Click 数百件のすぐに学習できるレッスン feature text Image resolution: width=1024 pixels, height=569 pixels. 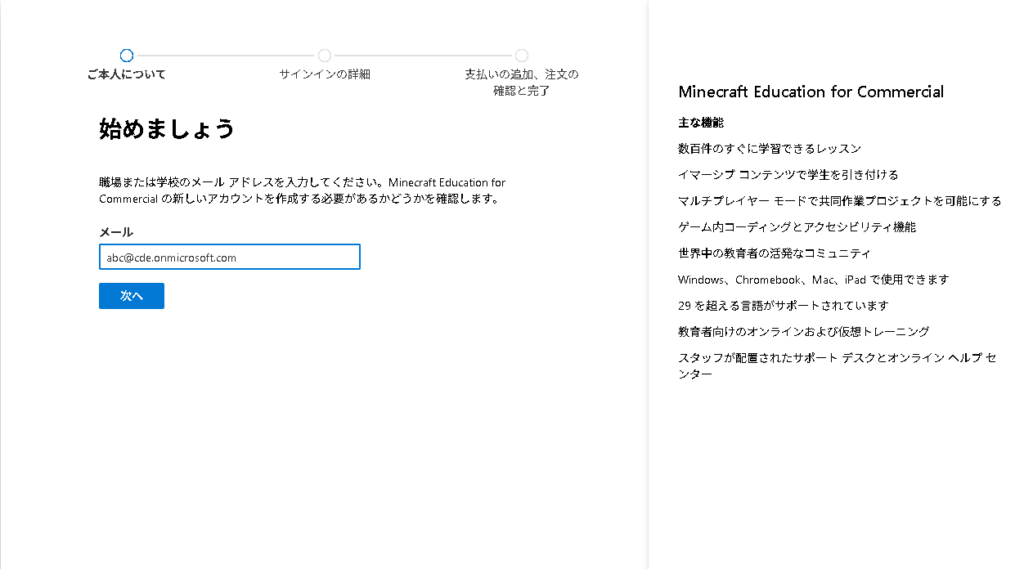[769, 149]
